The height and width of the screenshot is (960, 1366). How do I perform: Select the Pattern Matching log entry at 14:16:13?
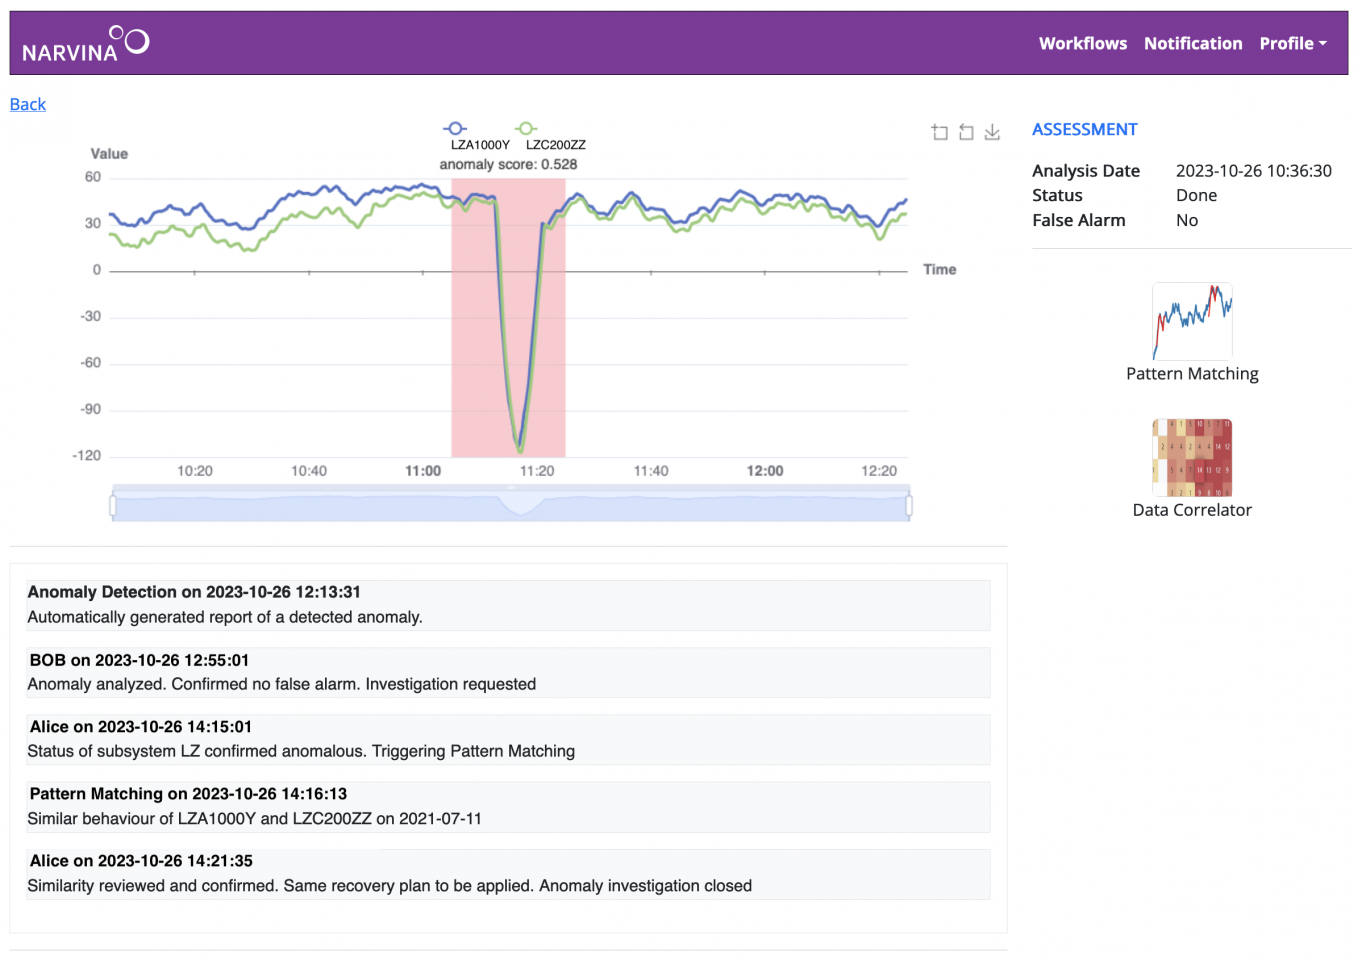click(508, 806)
